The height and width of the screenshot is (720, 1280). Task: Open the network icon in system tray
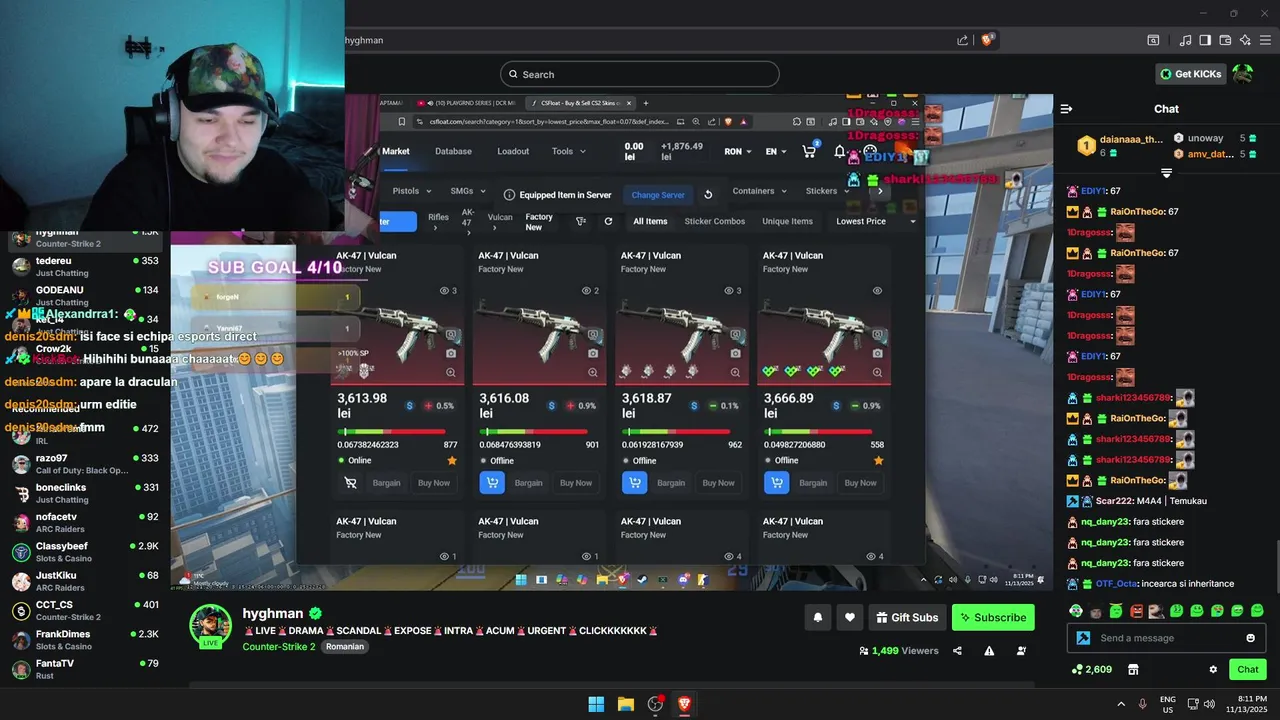tap(1192, 704)
